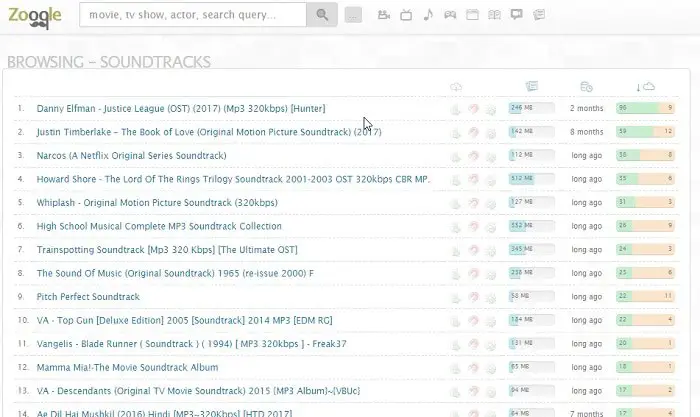Click gear icon in Justice League row
Screen dimensions: 700x417
pyautogui.click(x=491, y=109)
